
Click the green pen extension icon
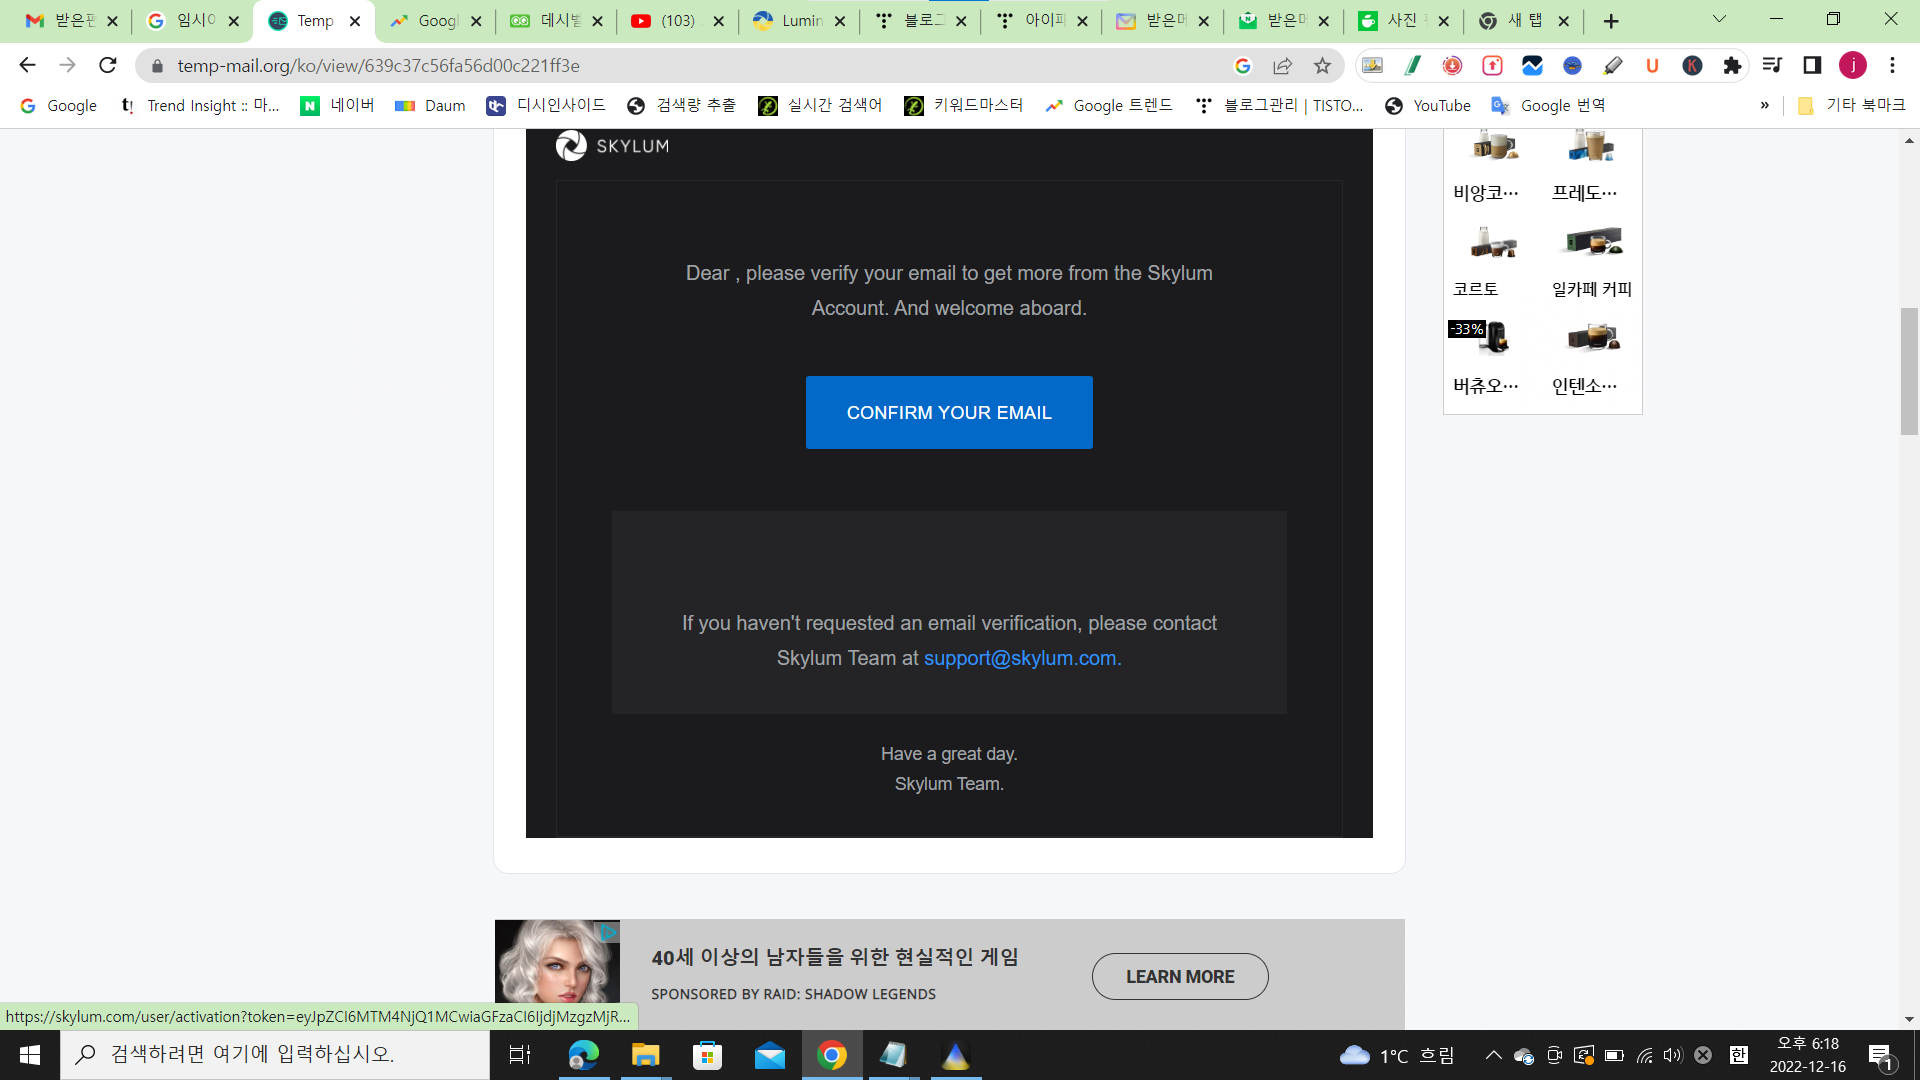[x=1412, y=65]
